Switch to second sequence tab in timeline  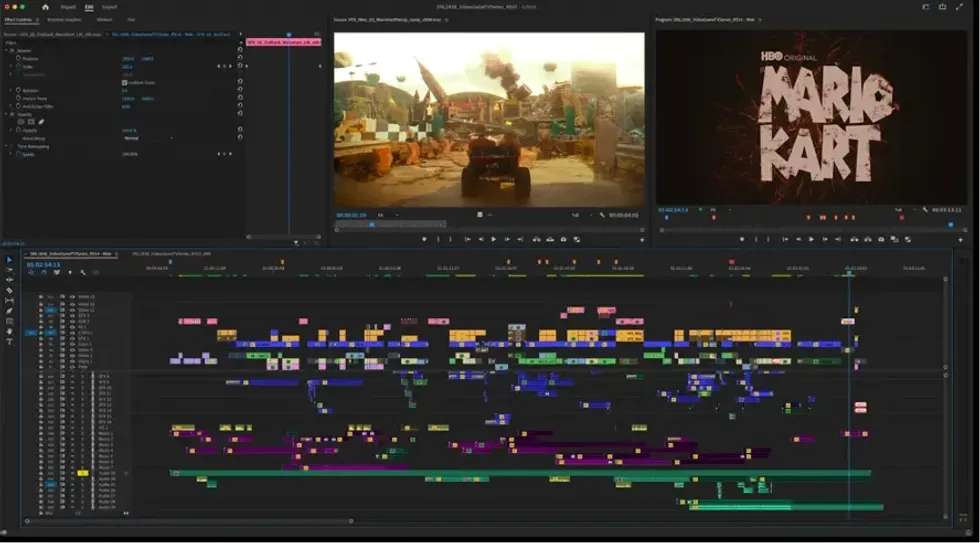171,254
